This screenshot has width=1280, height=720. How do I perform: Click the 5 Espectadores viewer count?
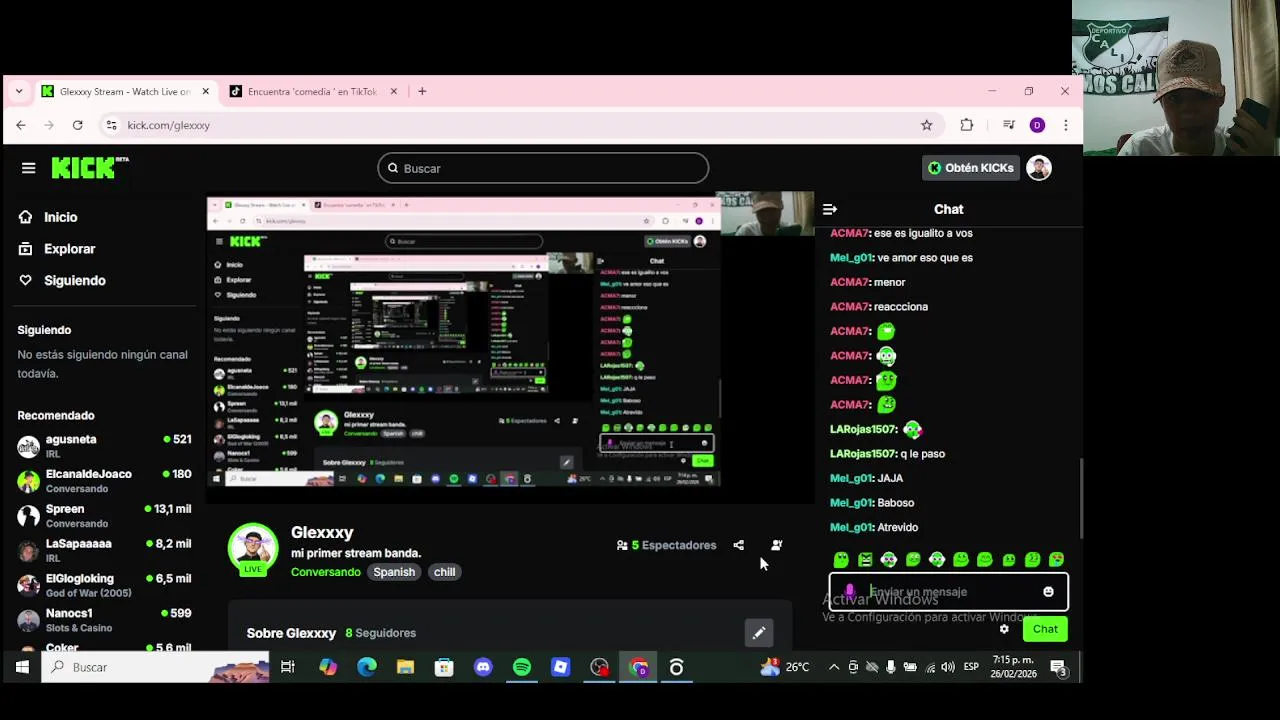pyautogui.click(x=667, y=545)
